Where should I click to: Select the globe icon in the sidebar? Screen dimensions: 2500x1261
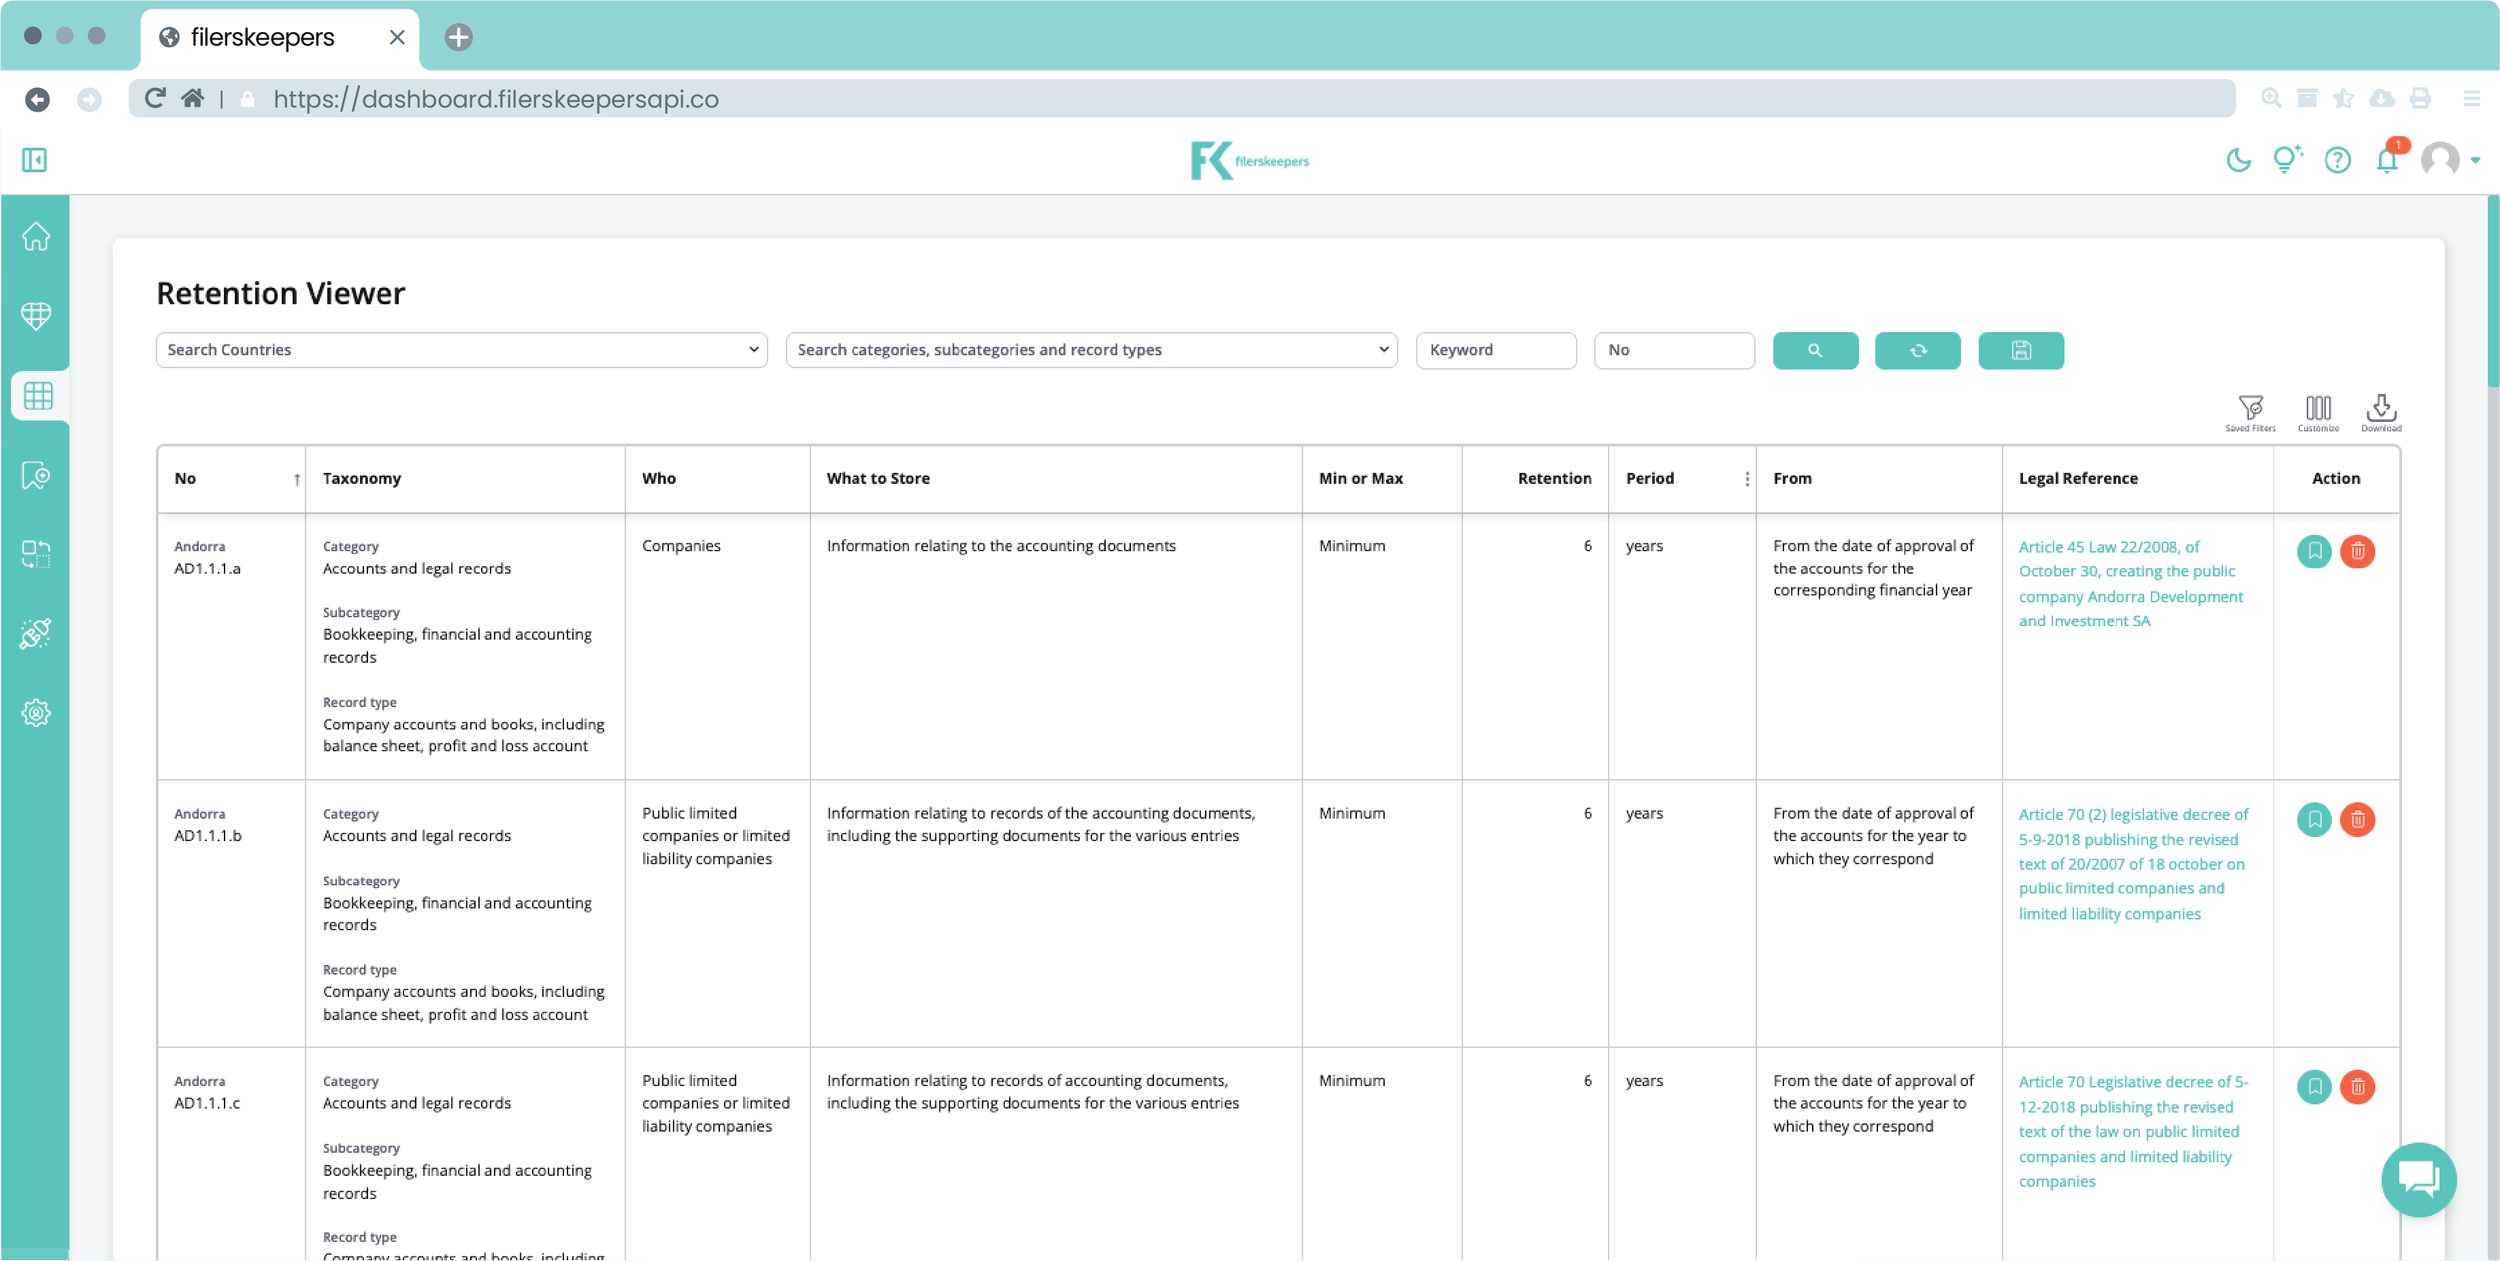[x=36, y=316]
